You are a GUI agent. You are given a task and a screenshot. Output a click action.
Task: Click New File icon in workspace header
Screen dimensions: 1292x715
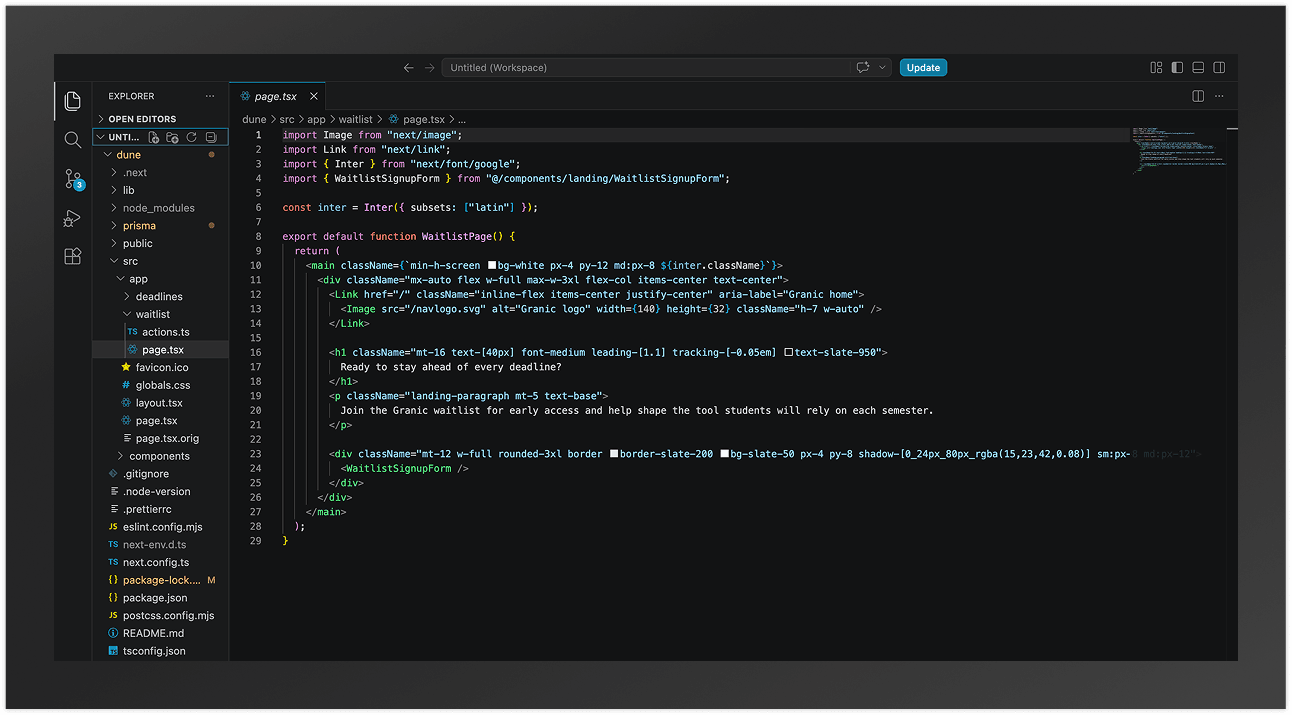(154, 137)
